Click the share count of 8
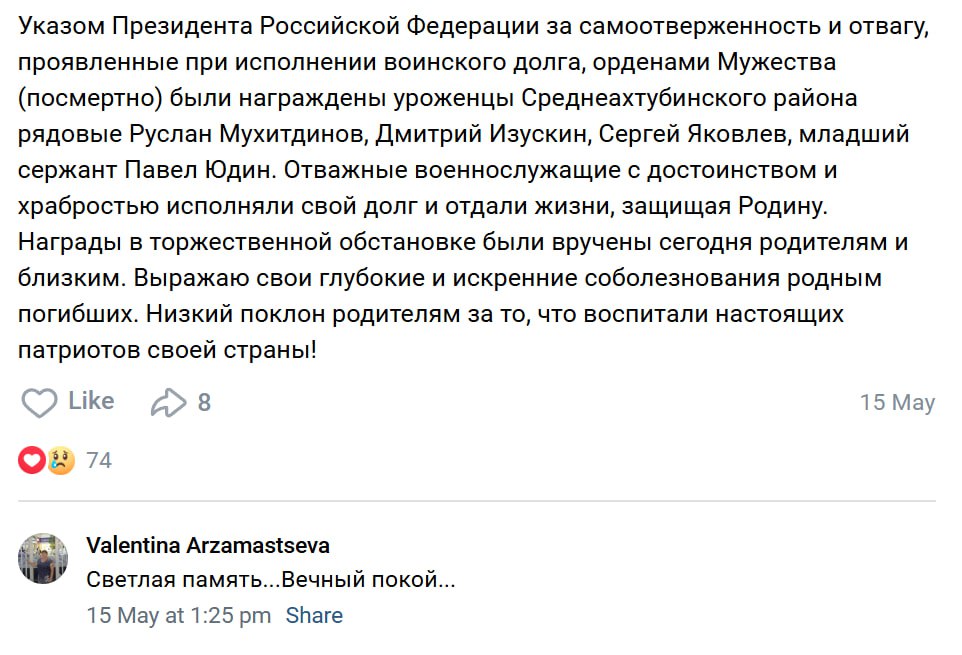Screen dimensions: 962x655 pyautogui.click(x=204, y=403)
